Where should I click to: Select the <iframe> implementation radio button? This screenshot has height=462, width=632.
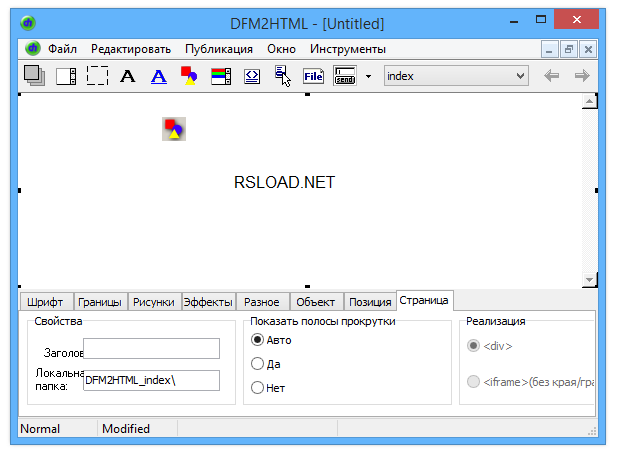coord(473,382)
